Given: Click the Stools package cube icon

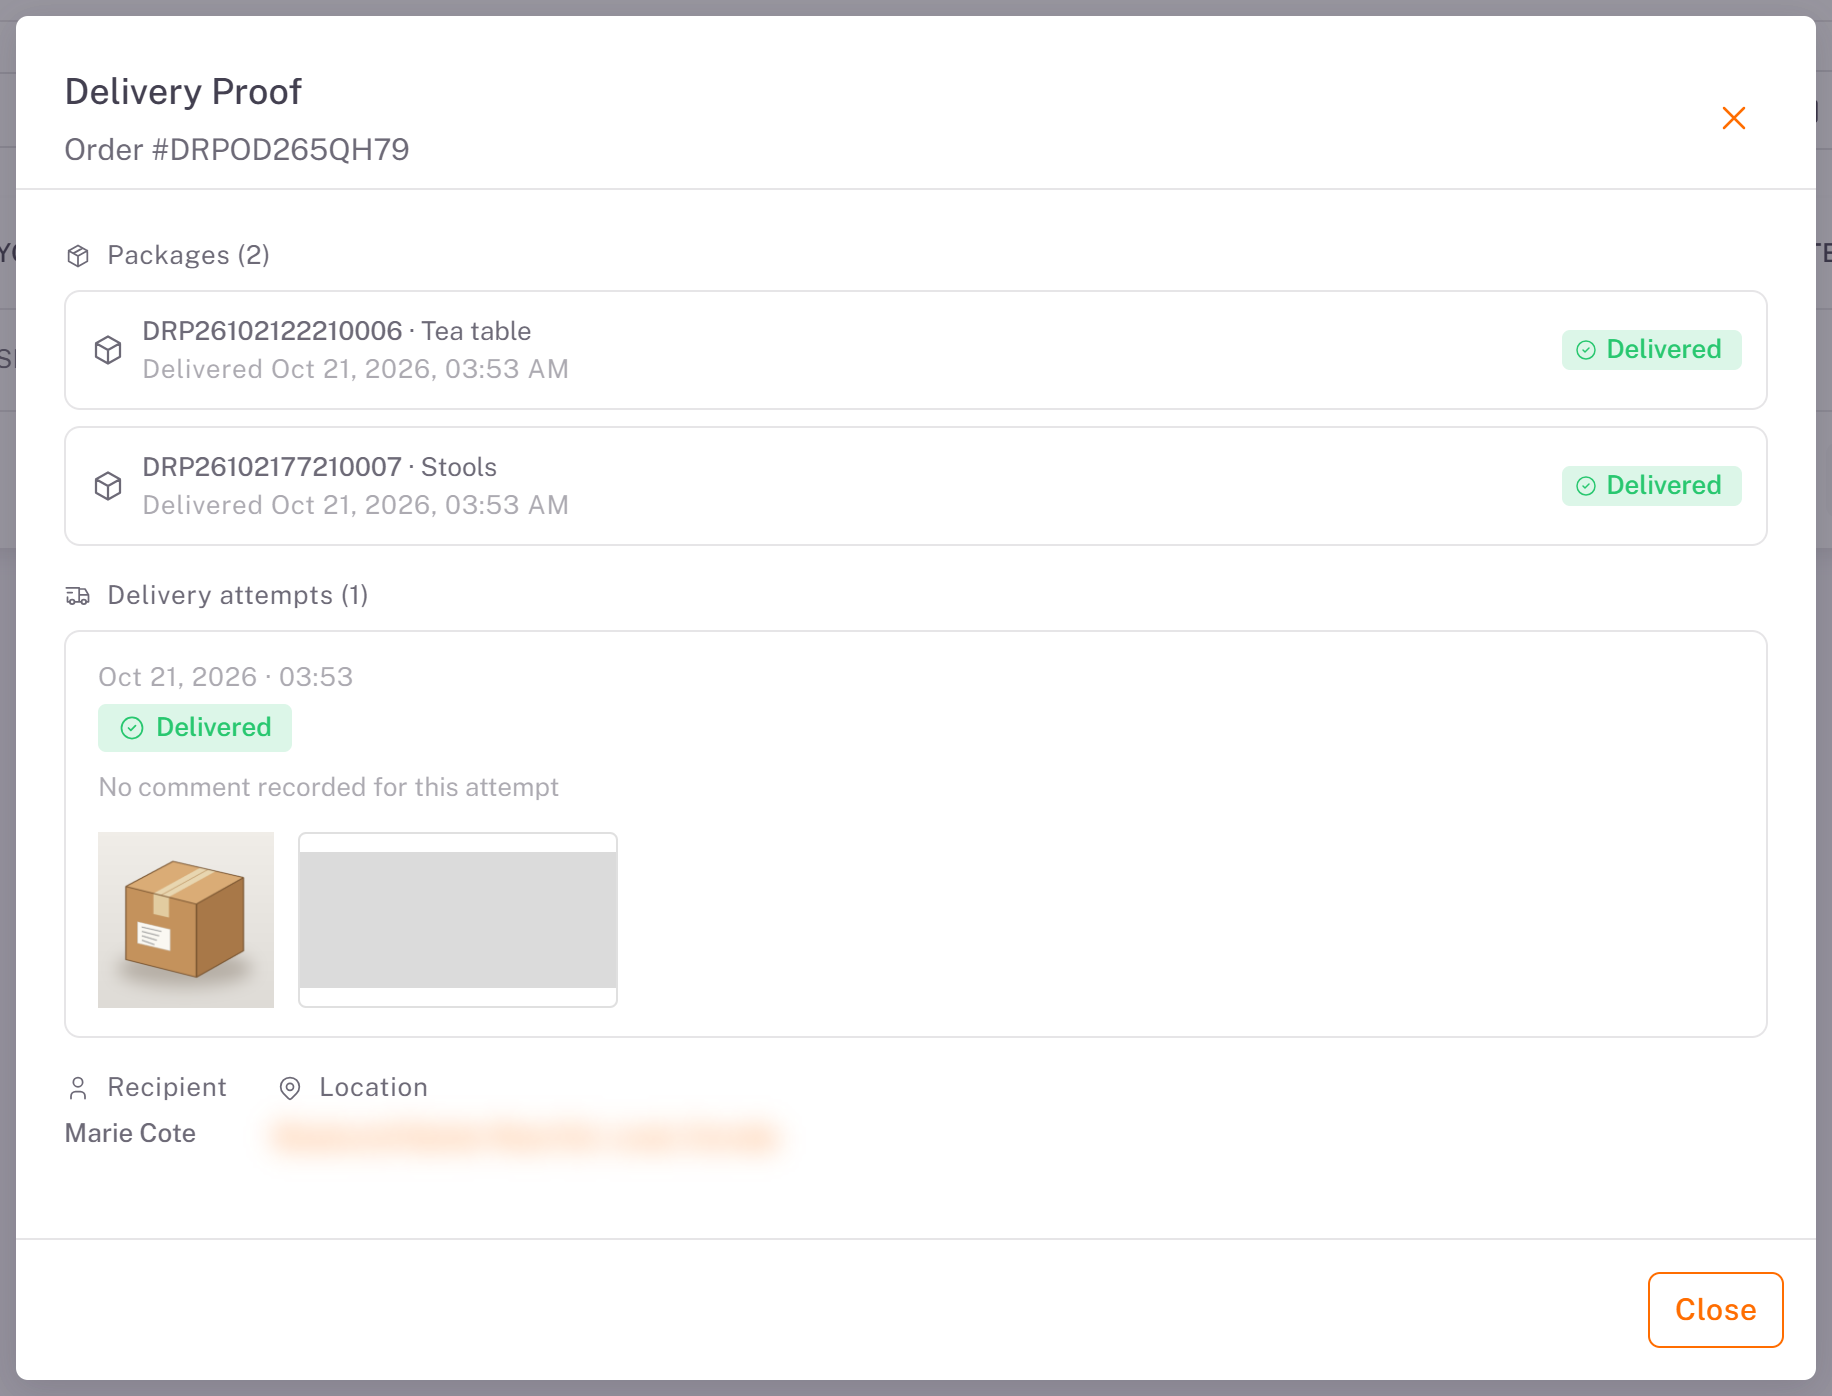Looking at the screenshot, I should coord(108,486).
